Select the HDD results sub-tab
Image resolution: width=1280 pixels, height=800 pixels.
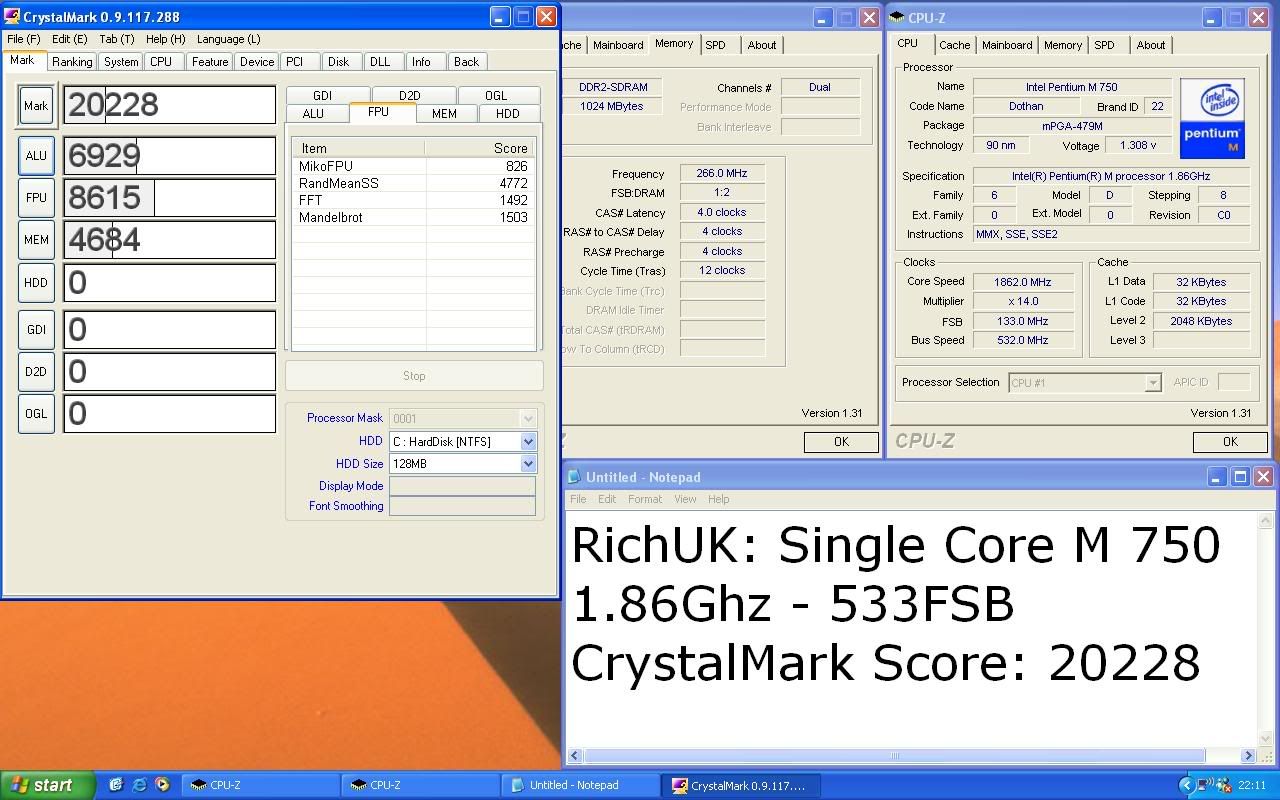click(508, 114)
